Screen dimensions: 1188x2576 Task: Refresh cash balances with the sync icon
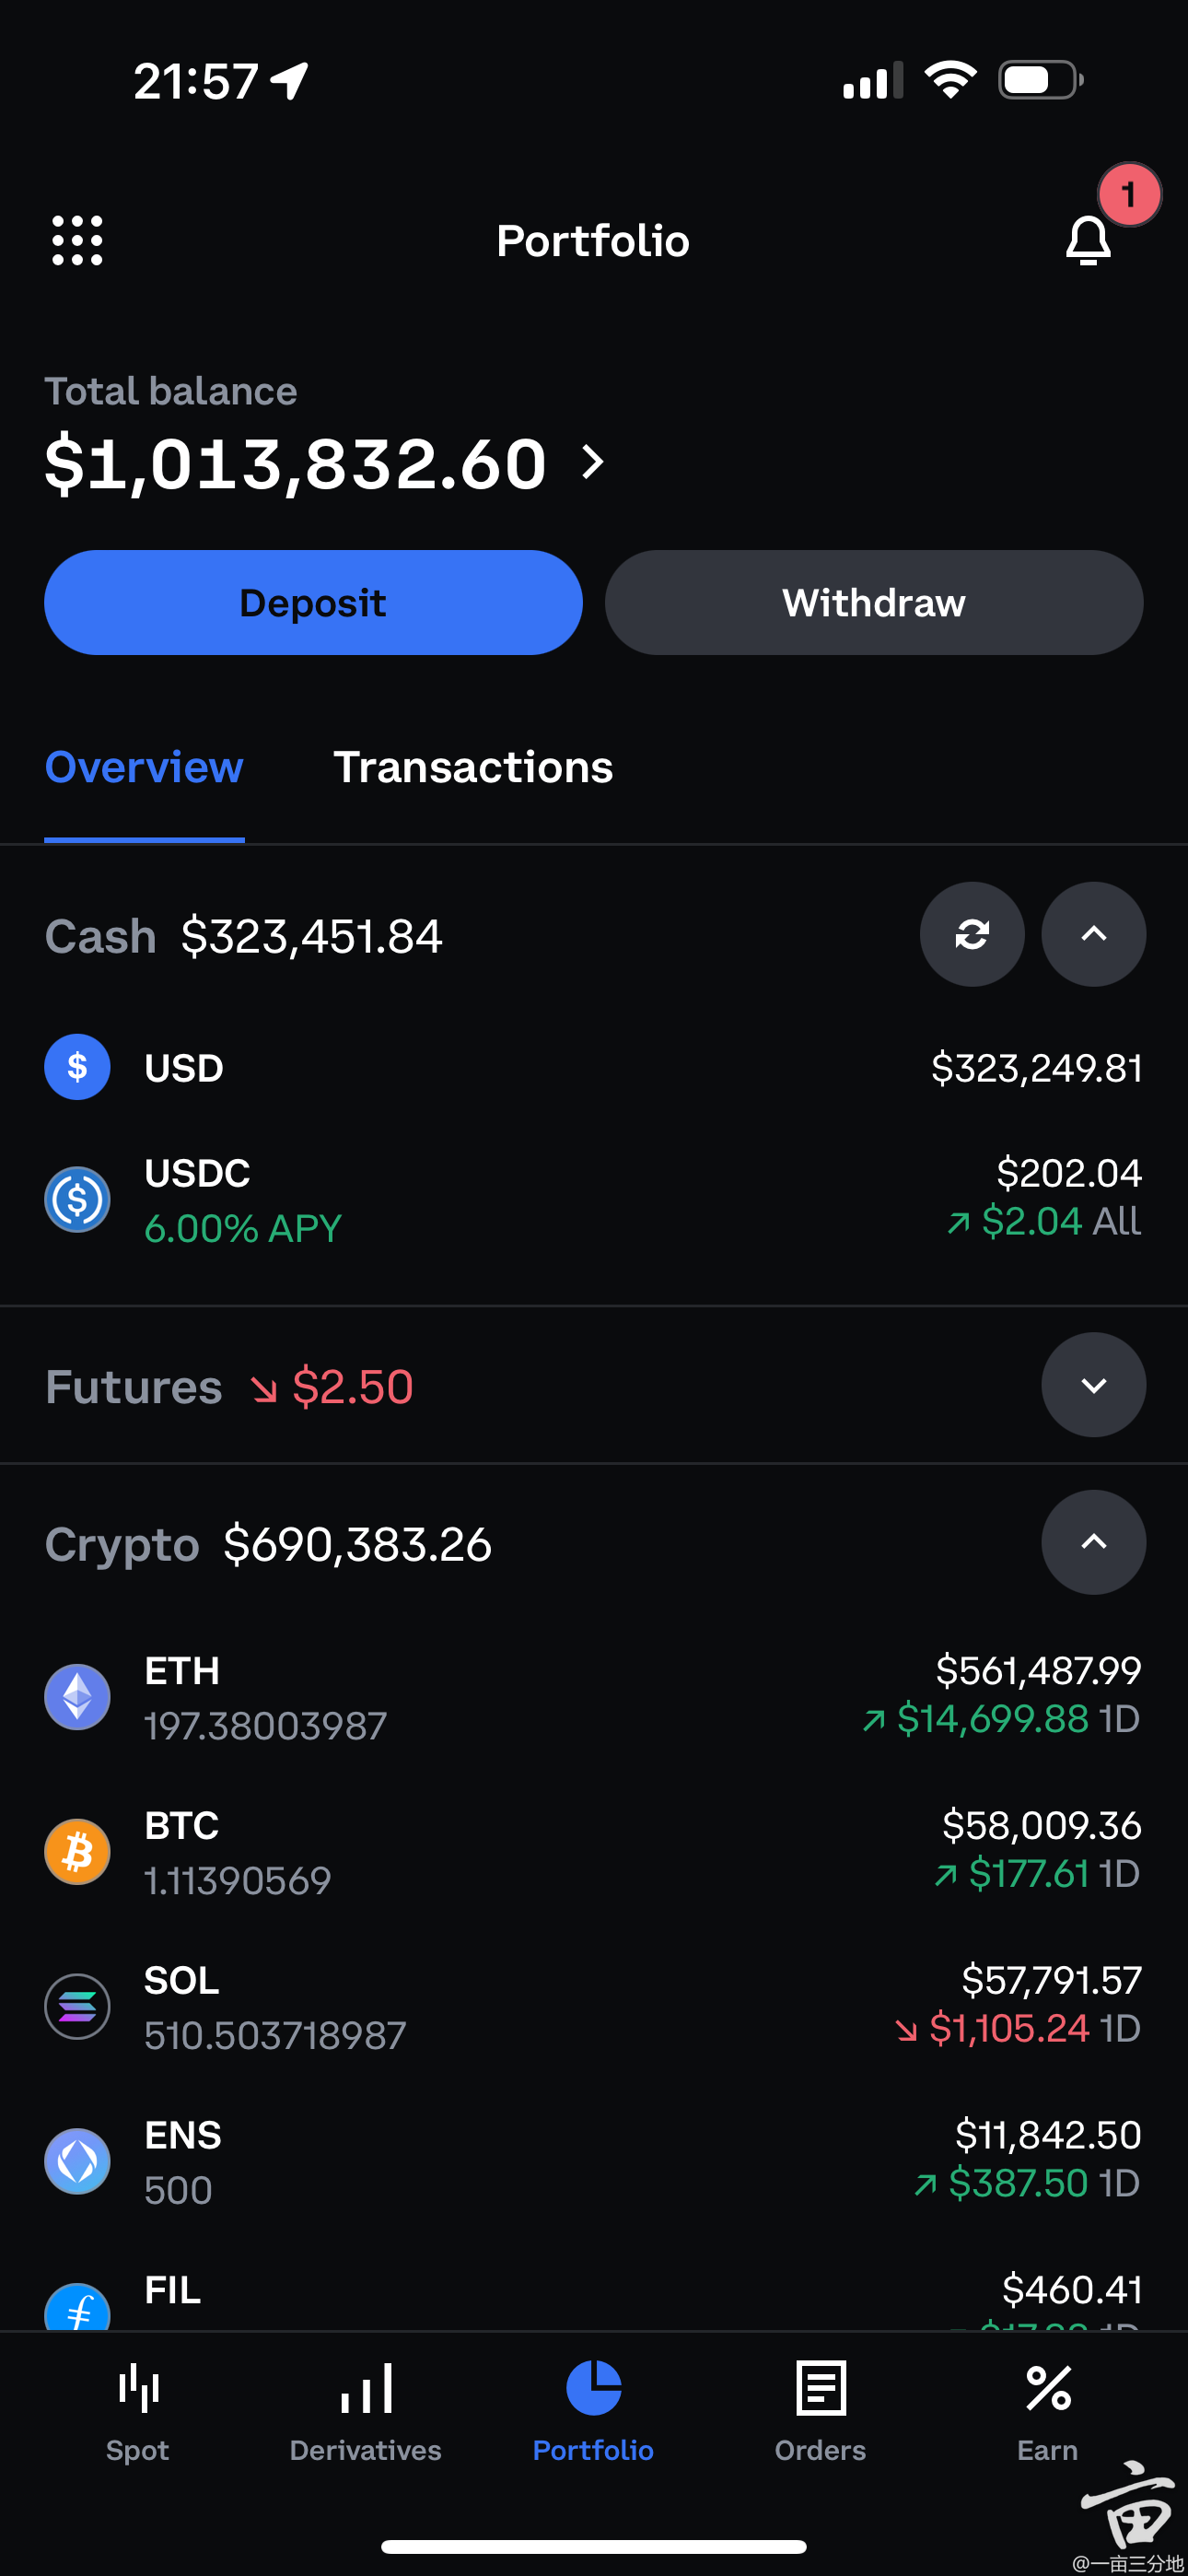(972, 934)
